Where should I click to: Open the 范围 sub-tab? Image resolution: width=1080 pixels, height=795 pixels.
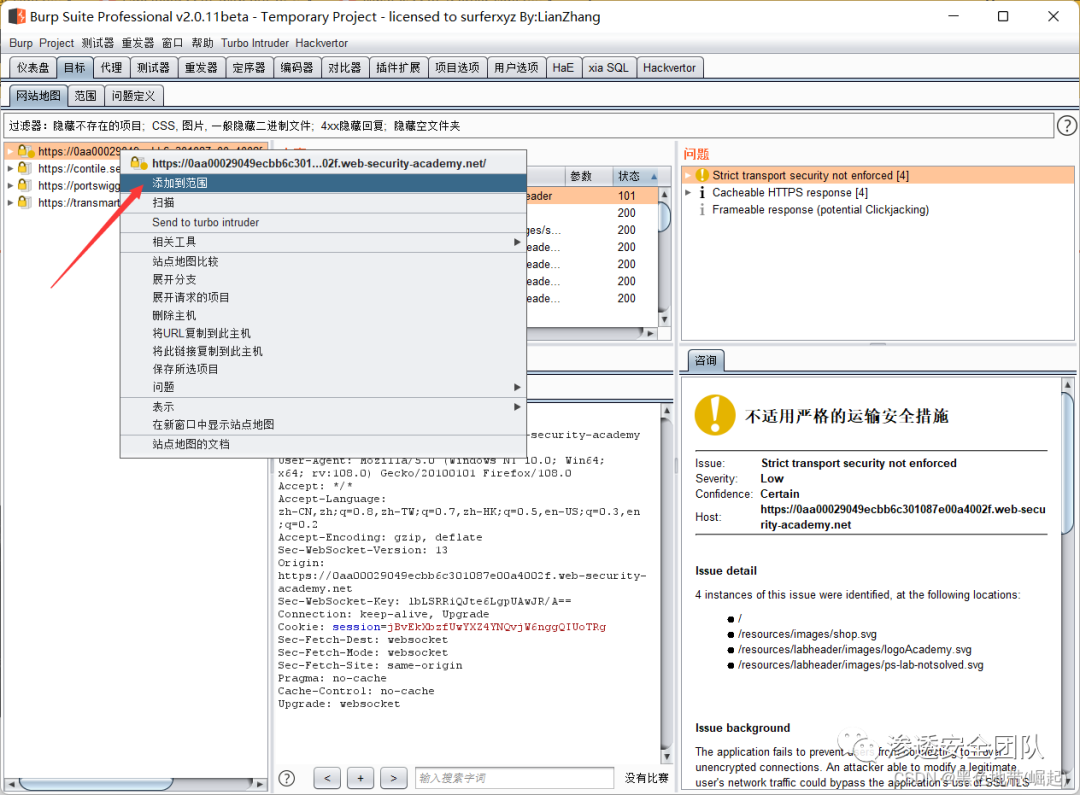pos(85,96)
